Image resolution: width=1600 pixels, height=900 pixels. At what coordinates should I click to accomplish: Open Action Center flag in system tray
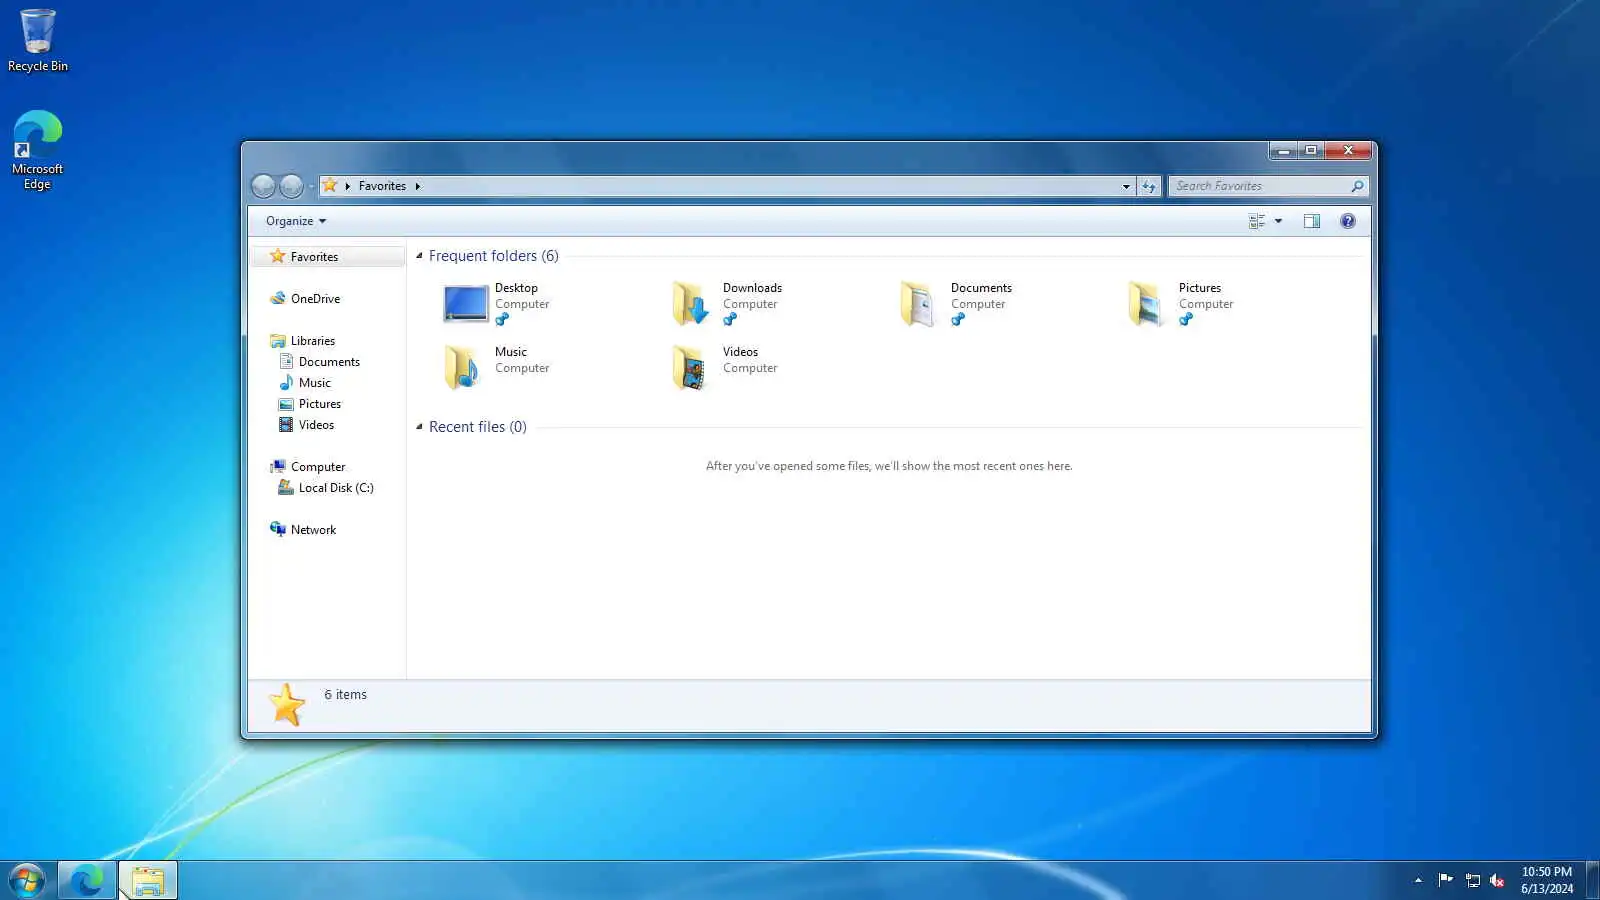click(x=1445, y=880)
